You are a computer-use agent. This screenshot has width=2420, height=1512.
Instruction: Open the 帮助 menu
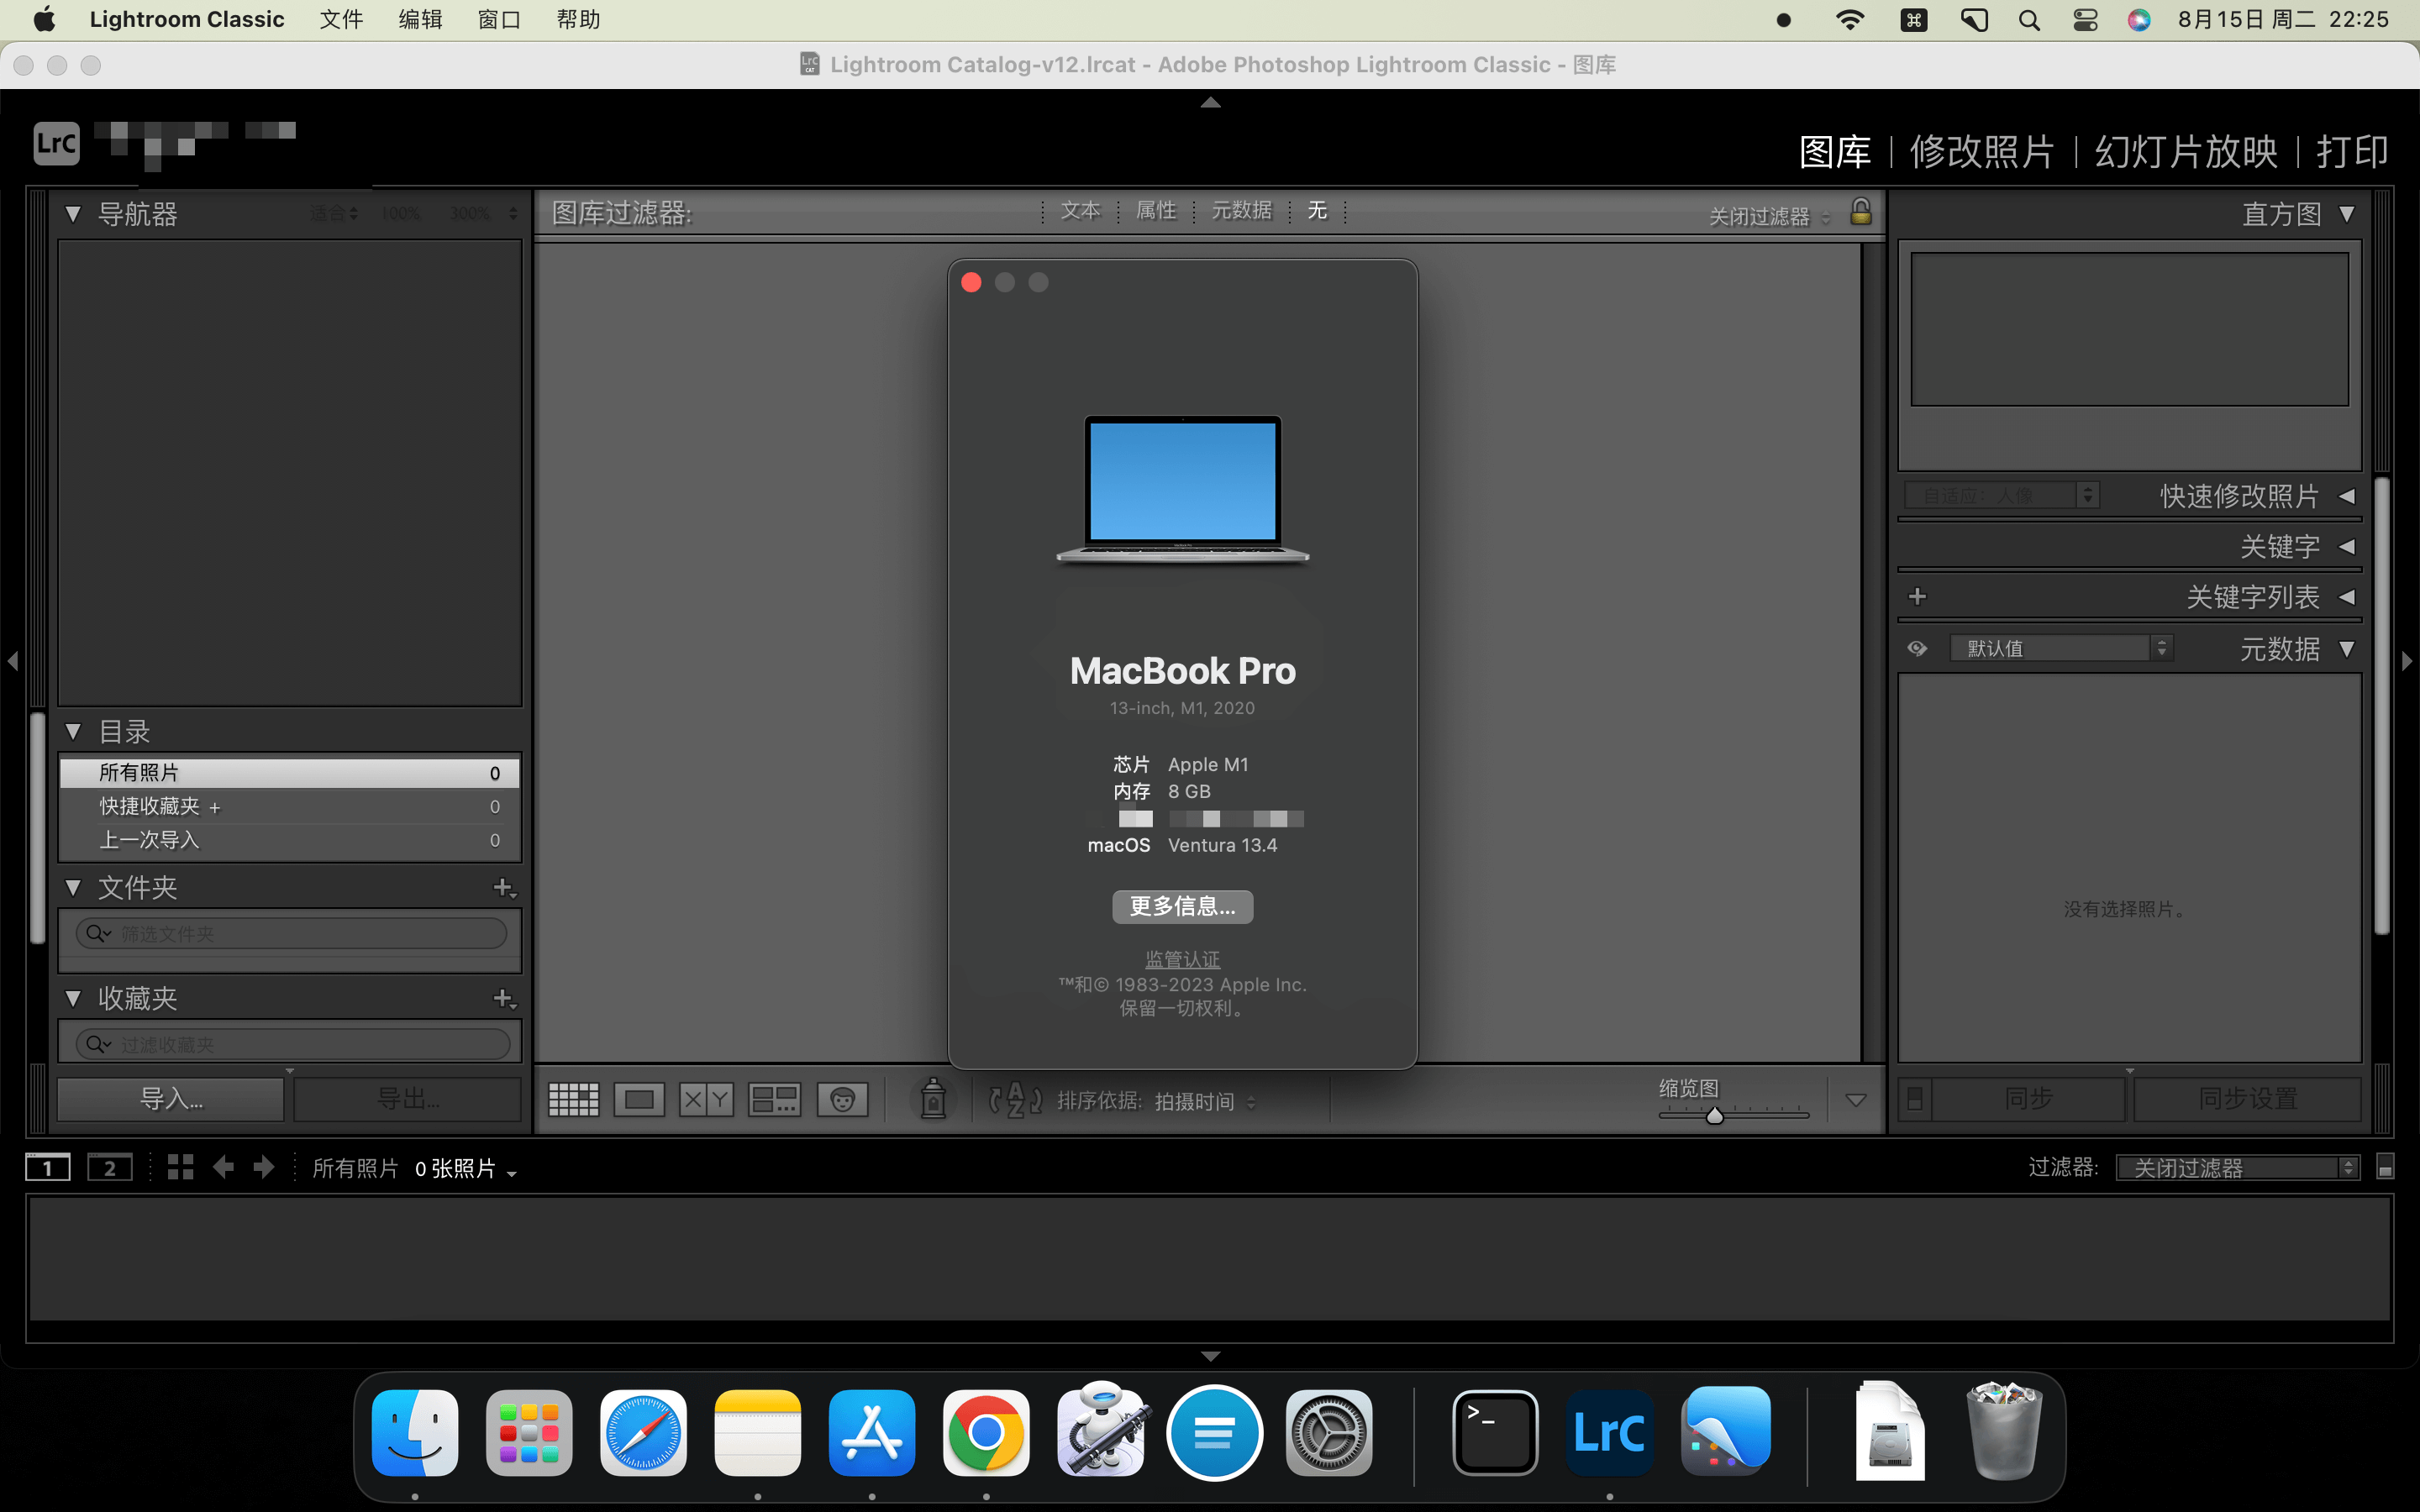(x=578, y=20)
